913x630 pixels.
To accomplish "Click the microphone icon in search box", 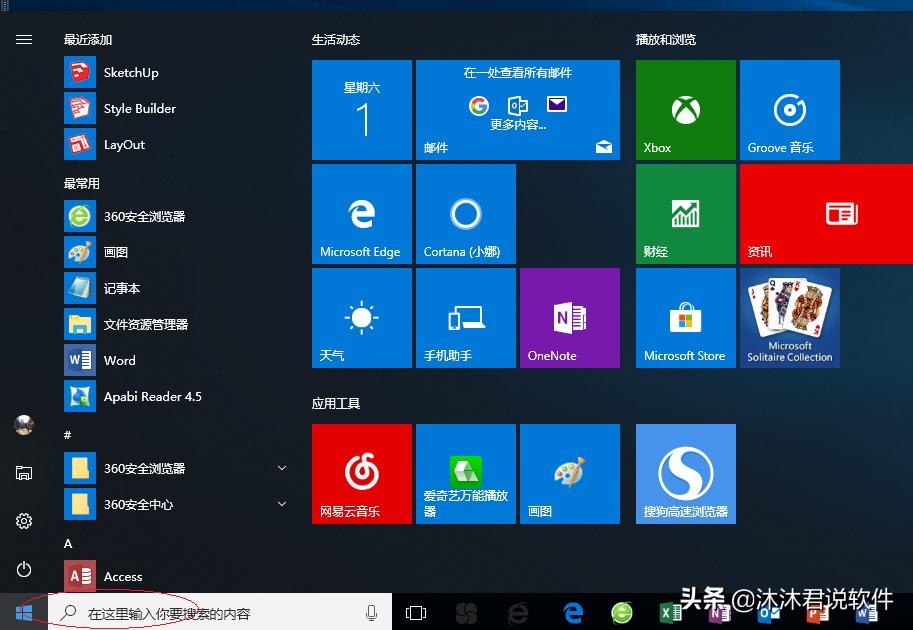I will pyautogui.click(x=371, y=613).
